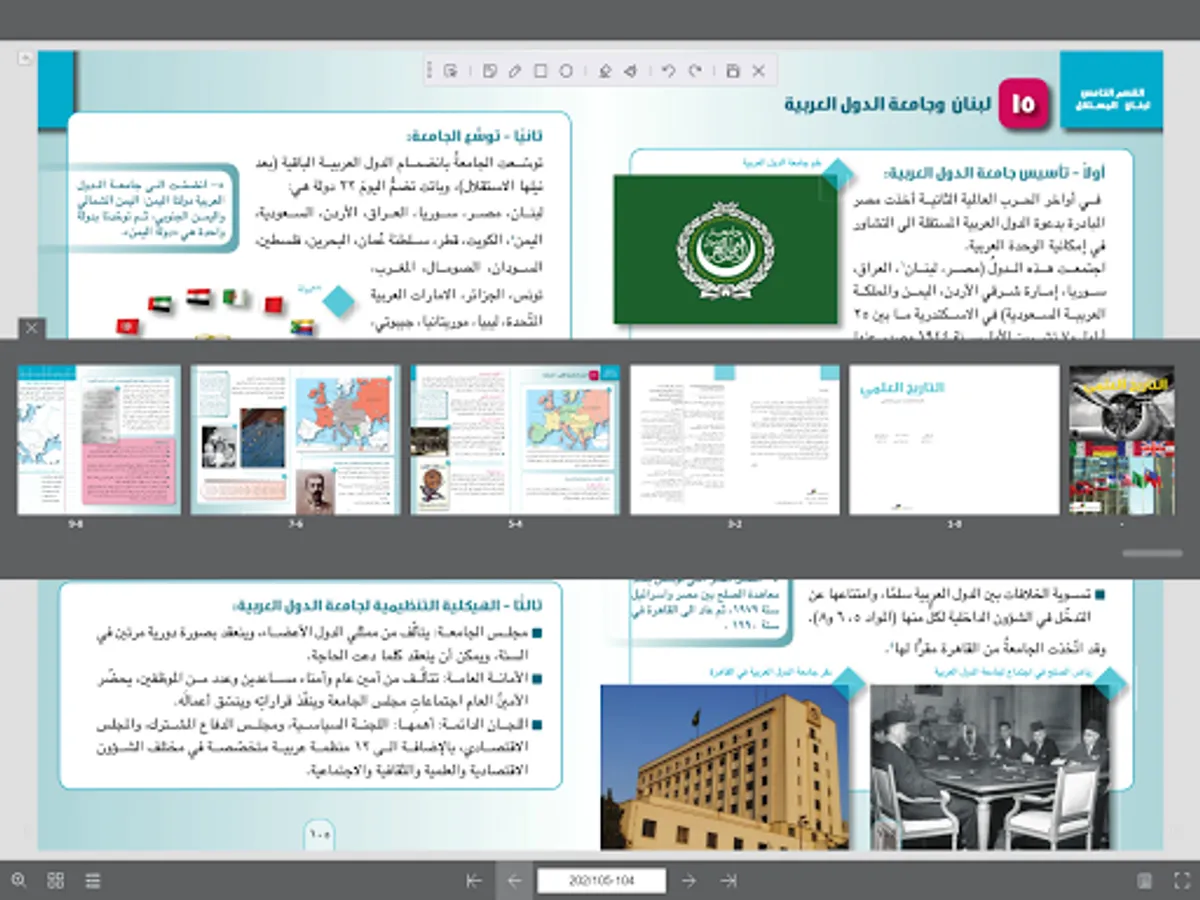Screen dimensions: 1200x900
Task: Open the table of contents list
Action: [x=93, y=880]
